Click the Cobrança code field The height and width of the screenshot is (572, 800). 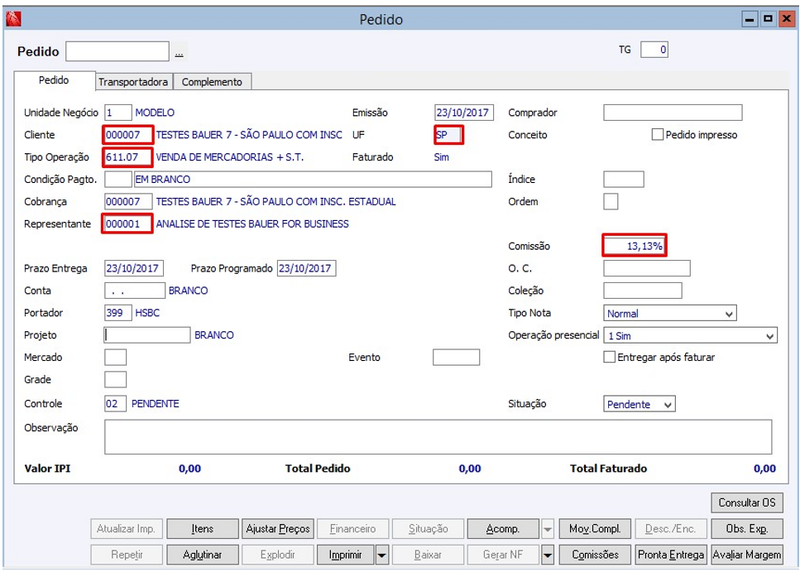click(128, 202)
